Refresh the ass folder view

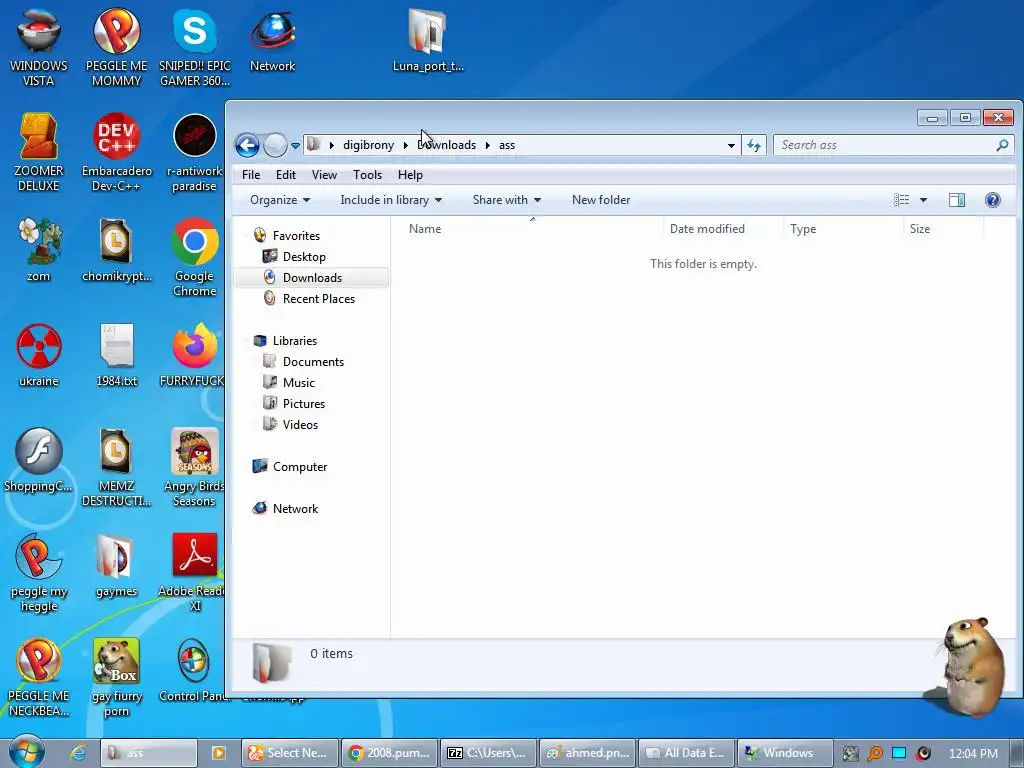(754, 145)
